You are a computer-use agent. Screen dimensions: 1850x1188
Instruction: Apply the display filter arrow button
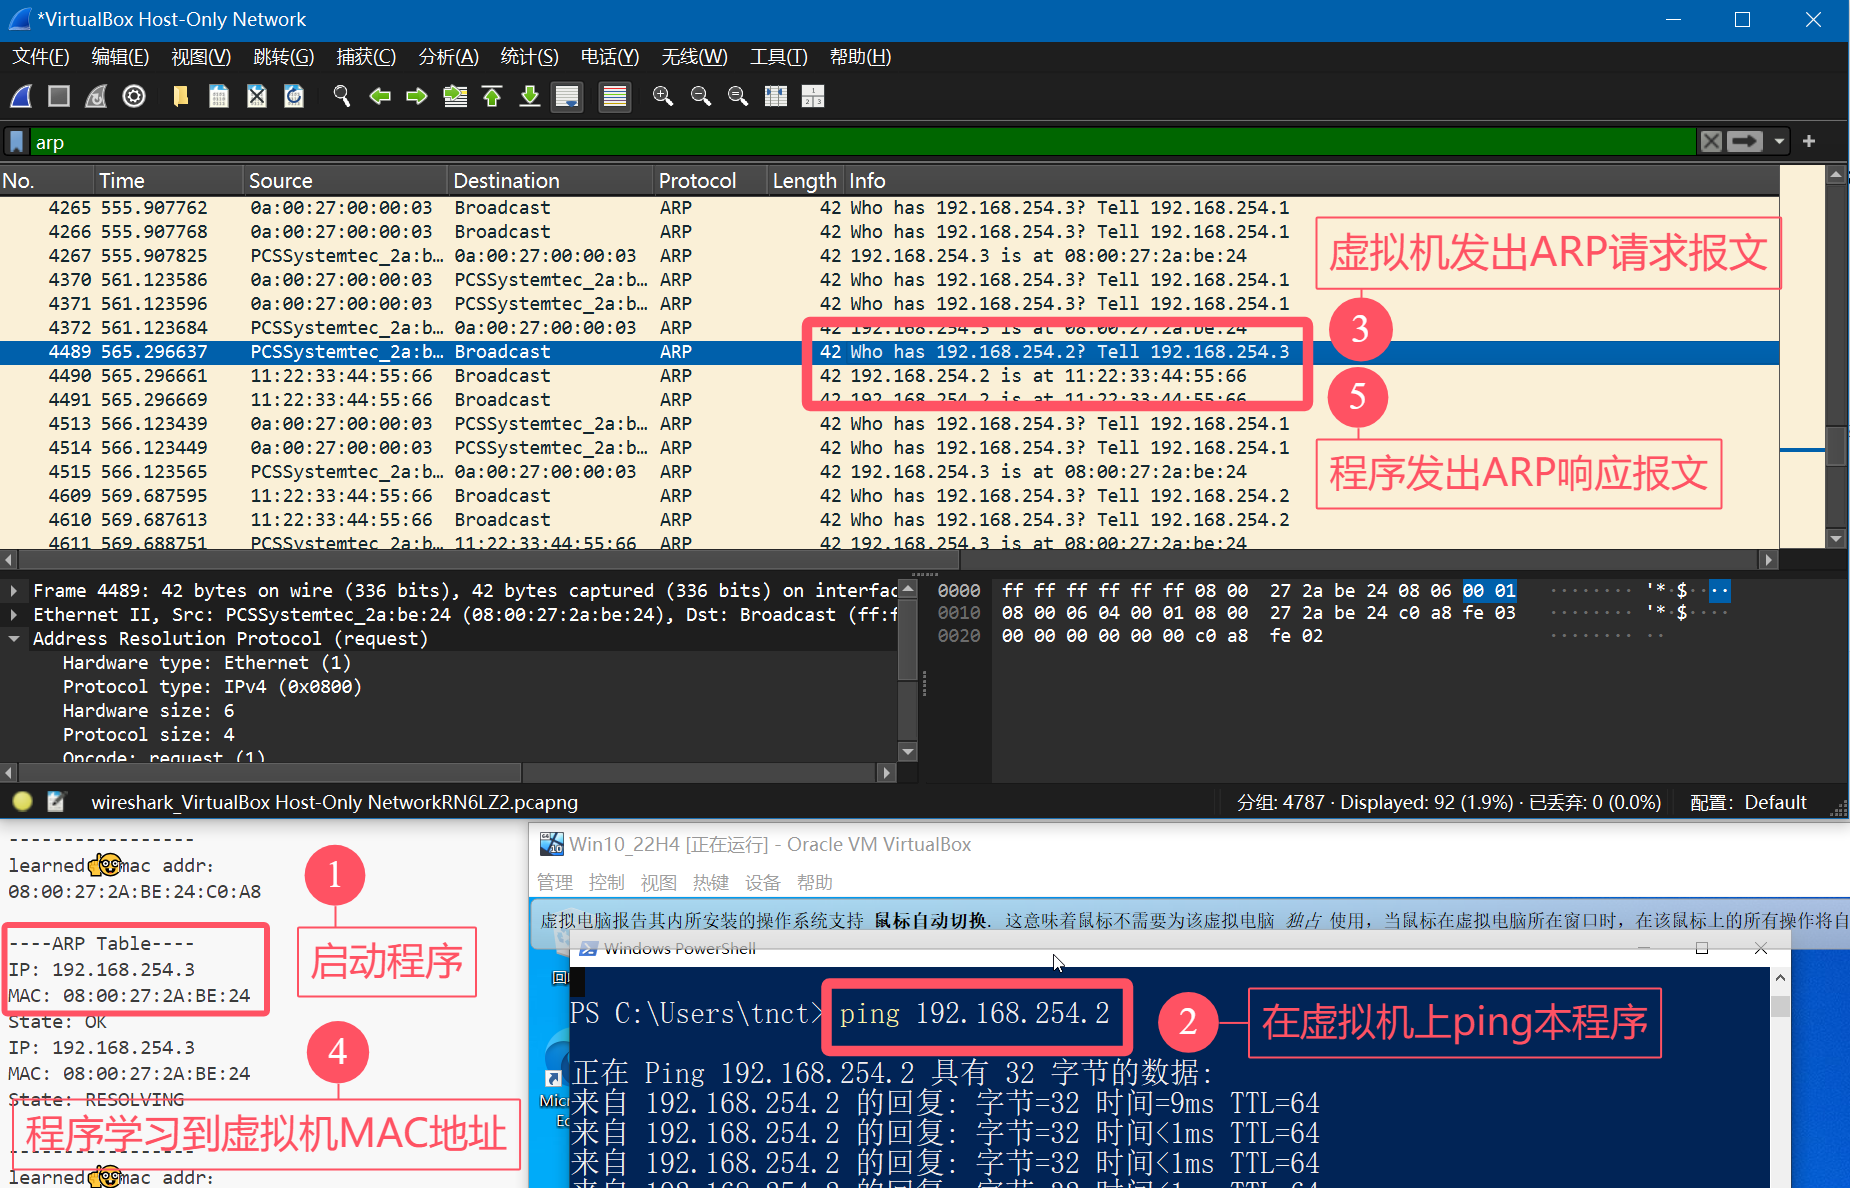point(1745,142)
